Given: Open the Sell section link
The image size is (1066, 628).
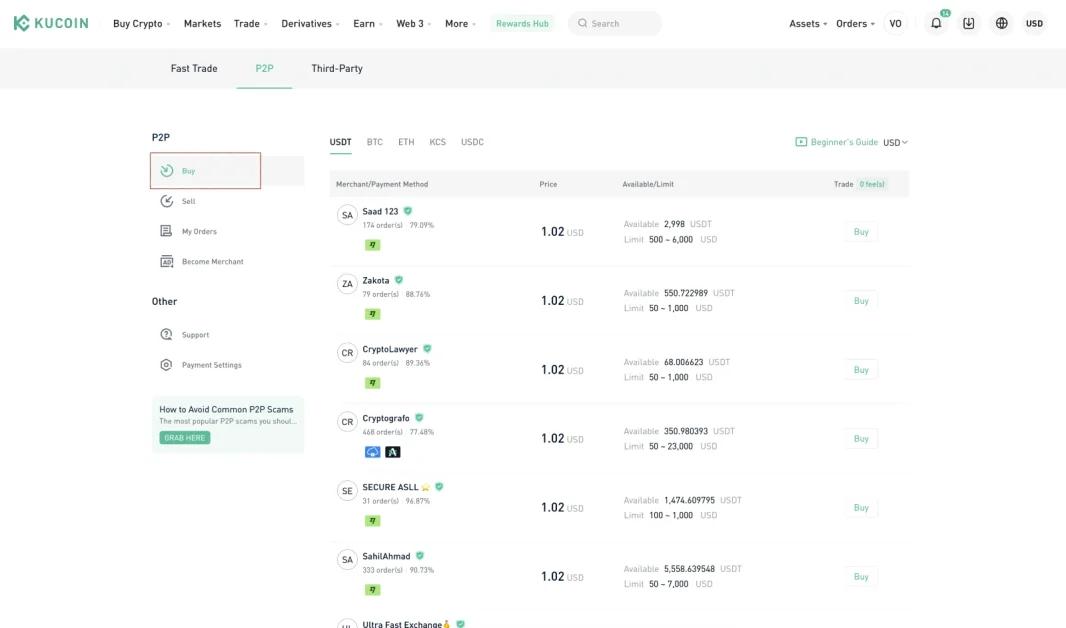Looking at the screenshot, I should point(188,201).
